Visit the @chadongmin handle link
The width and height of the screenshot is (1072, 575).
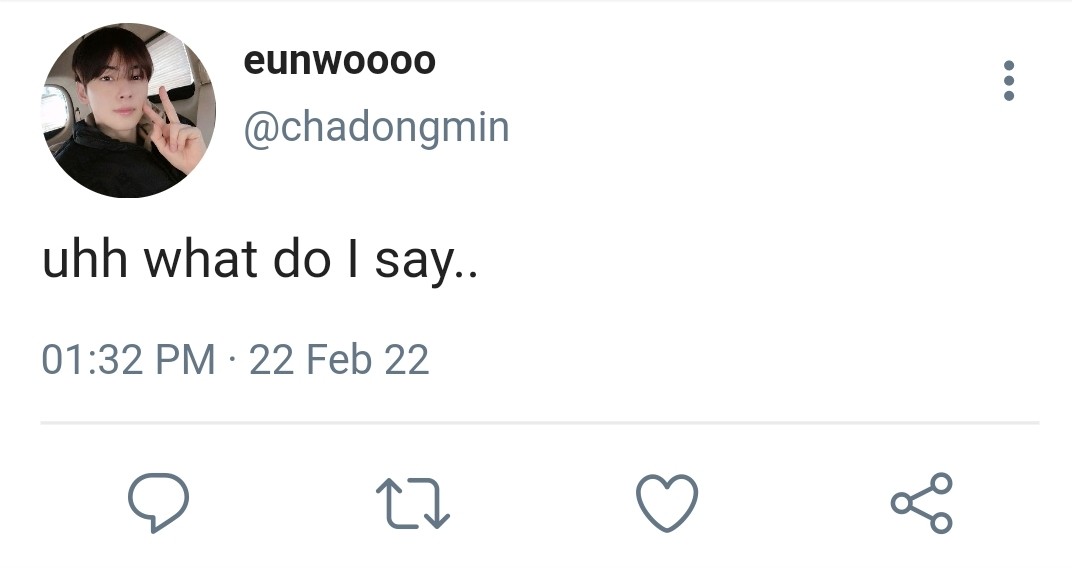tap(376, 127)
